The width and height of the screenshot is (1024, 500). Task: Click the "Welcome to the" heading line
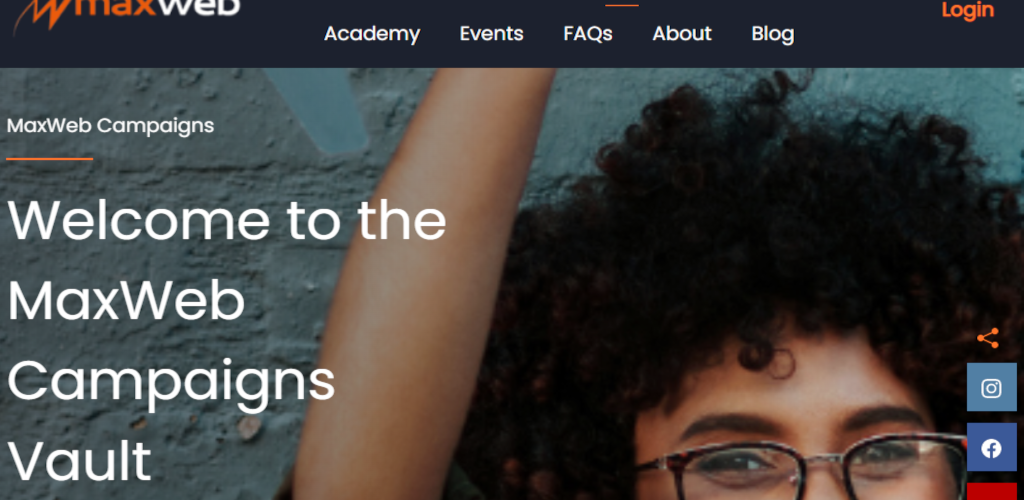click(x=227, y=220)
